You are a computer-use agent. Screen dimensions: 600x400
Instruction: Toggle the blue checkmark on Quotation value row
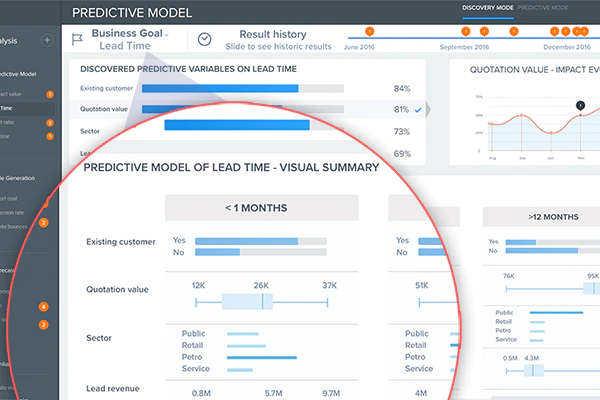(x=418, y=110)
